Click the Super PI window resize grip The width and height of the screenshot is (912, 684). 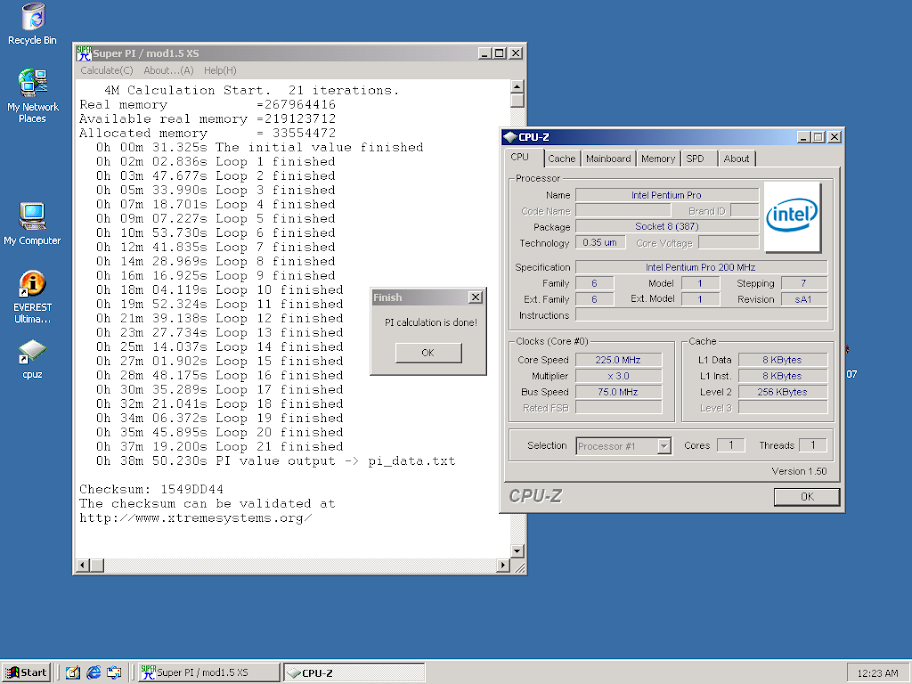(519, 567)
